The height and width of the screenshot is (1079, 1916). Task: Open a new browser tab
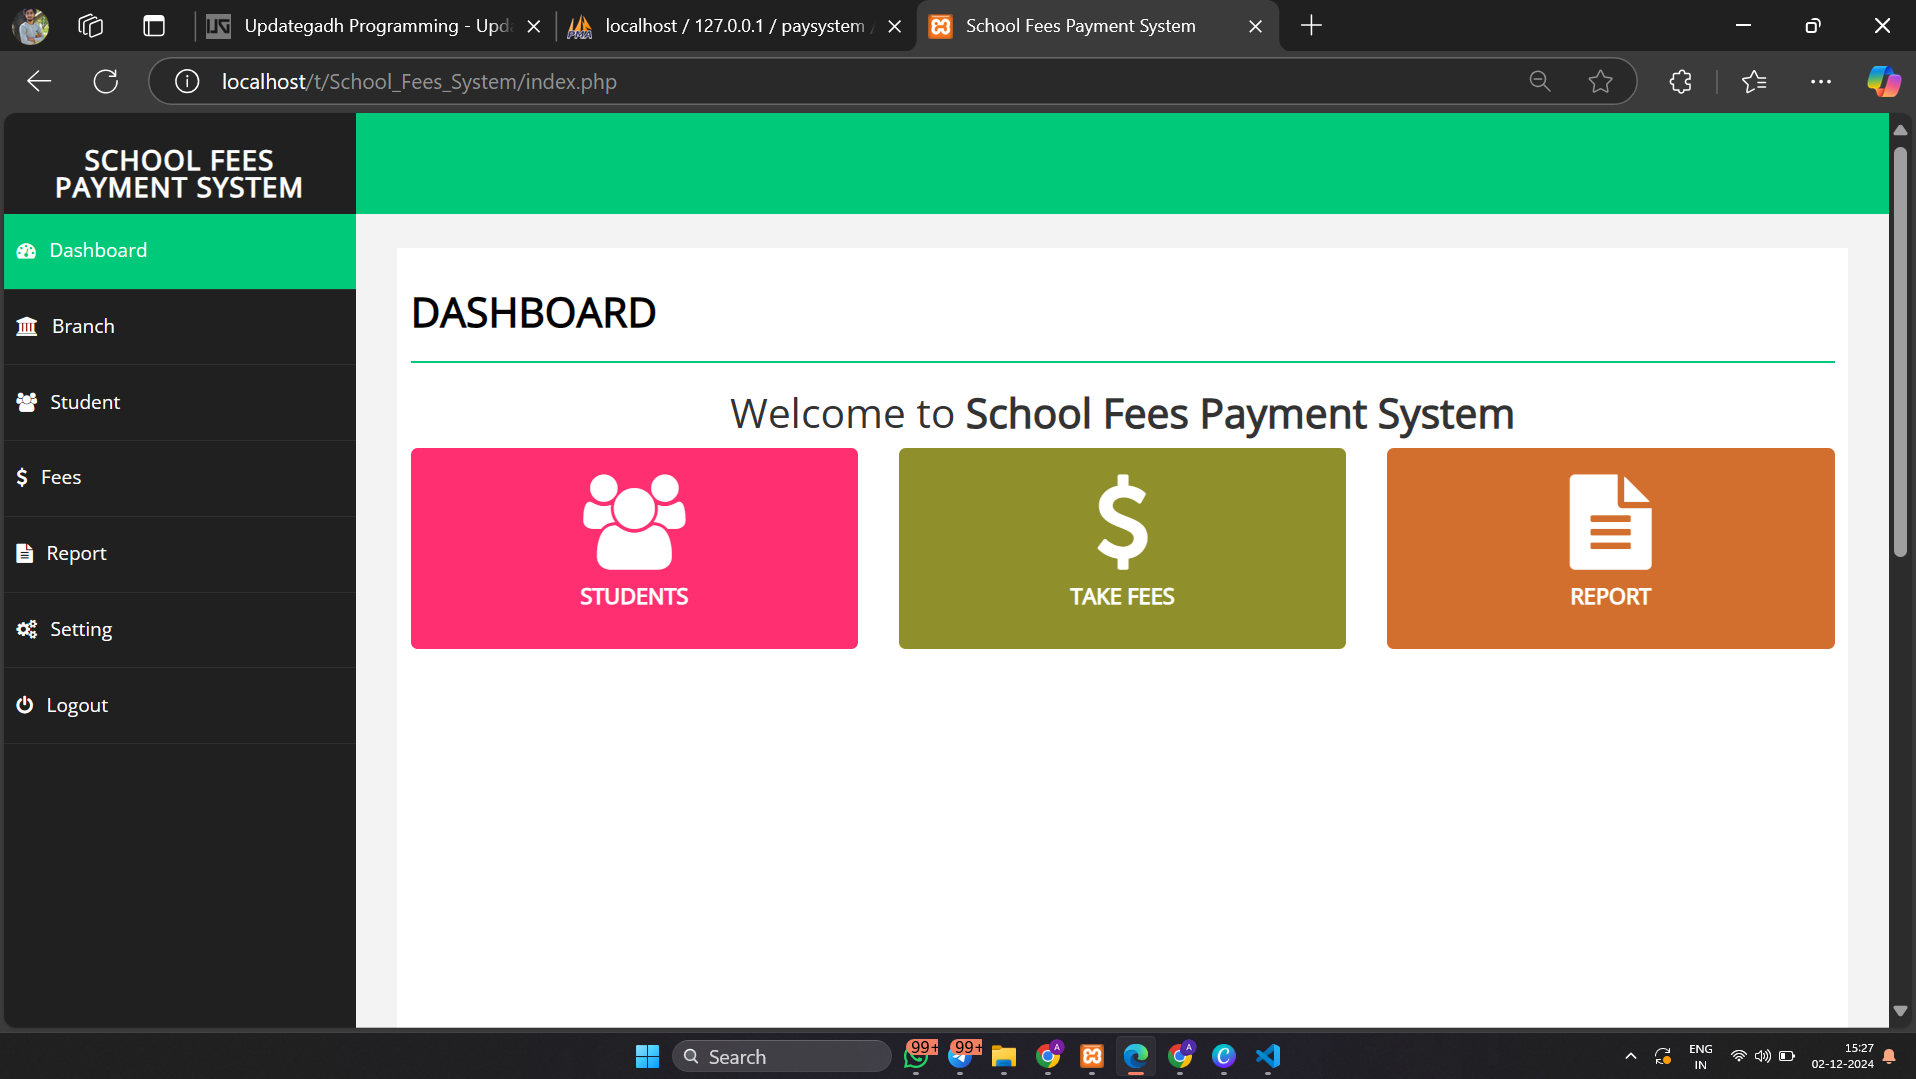pyautogui.click(x=1311, y=26)
